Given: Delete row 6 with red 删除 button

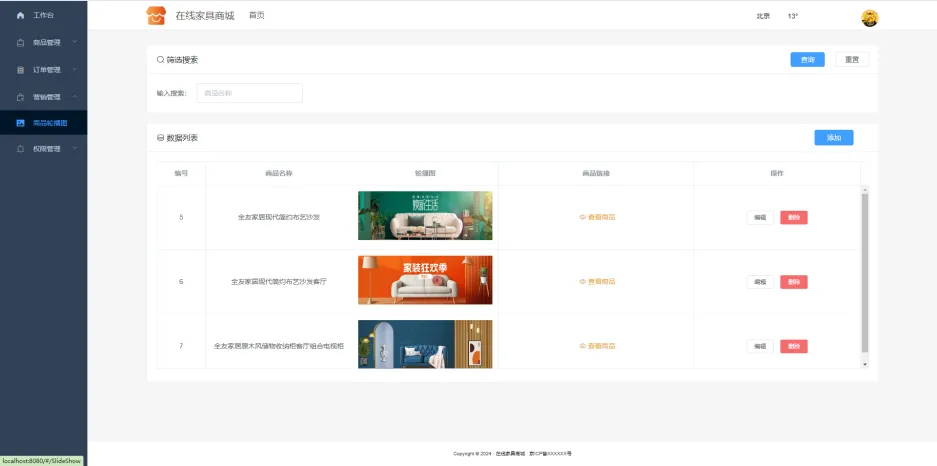Looking at the screenshot, I should coord(793,282).
